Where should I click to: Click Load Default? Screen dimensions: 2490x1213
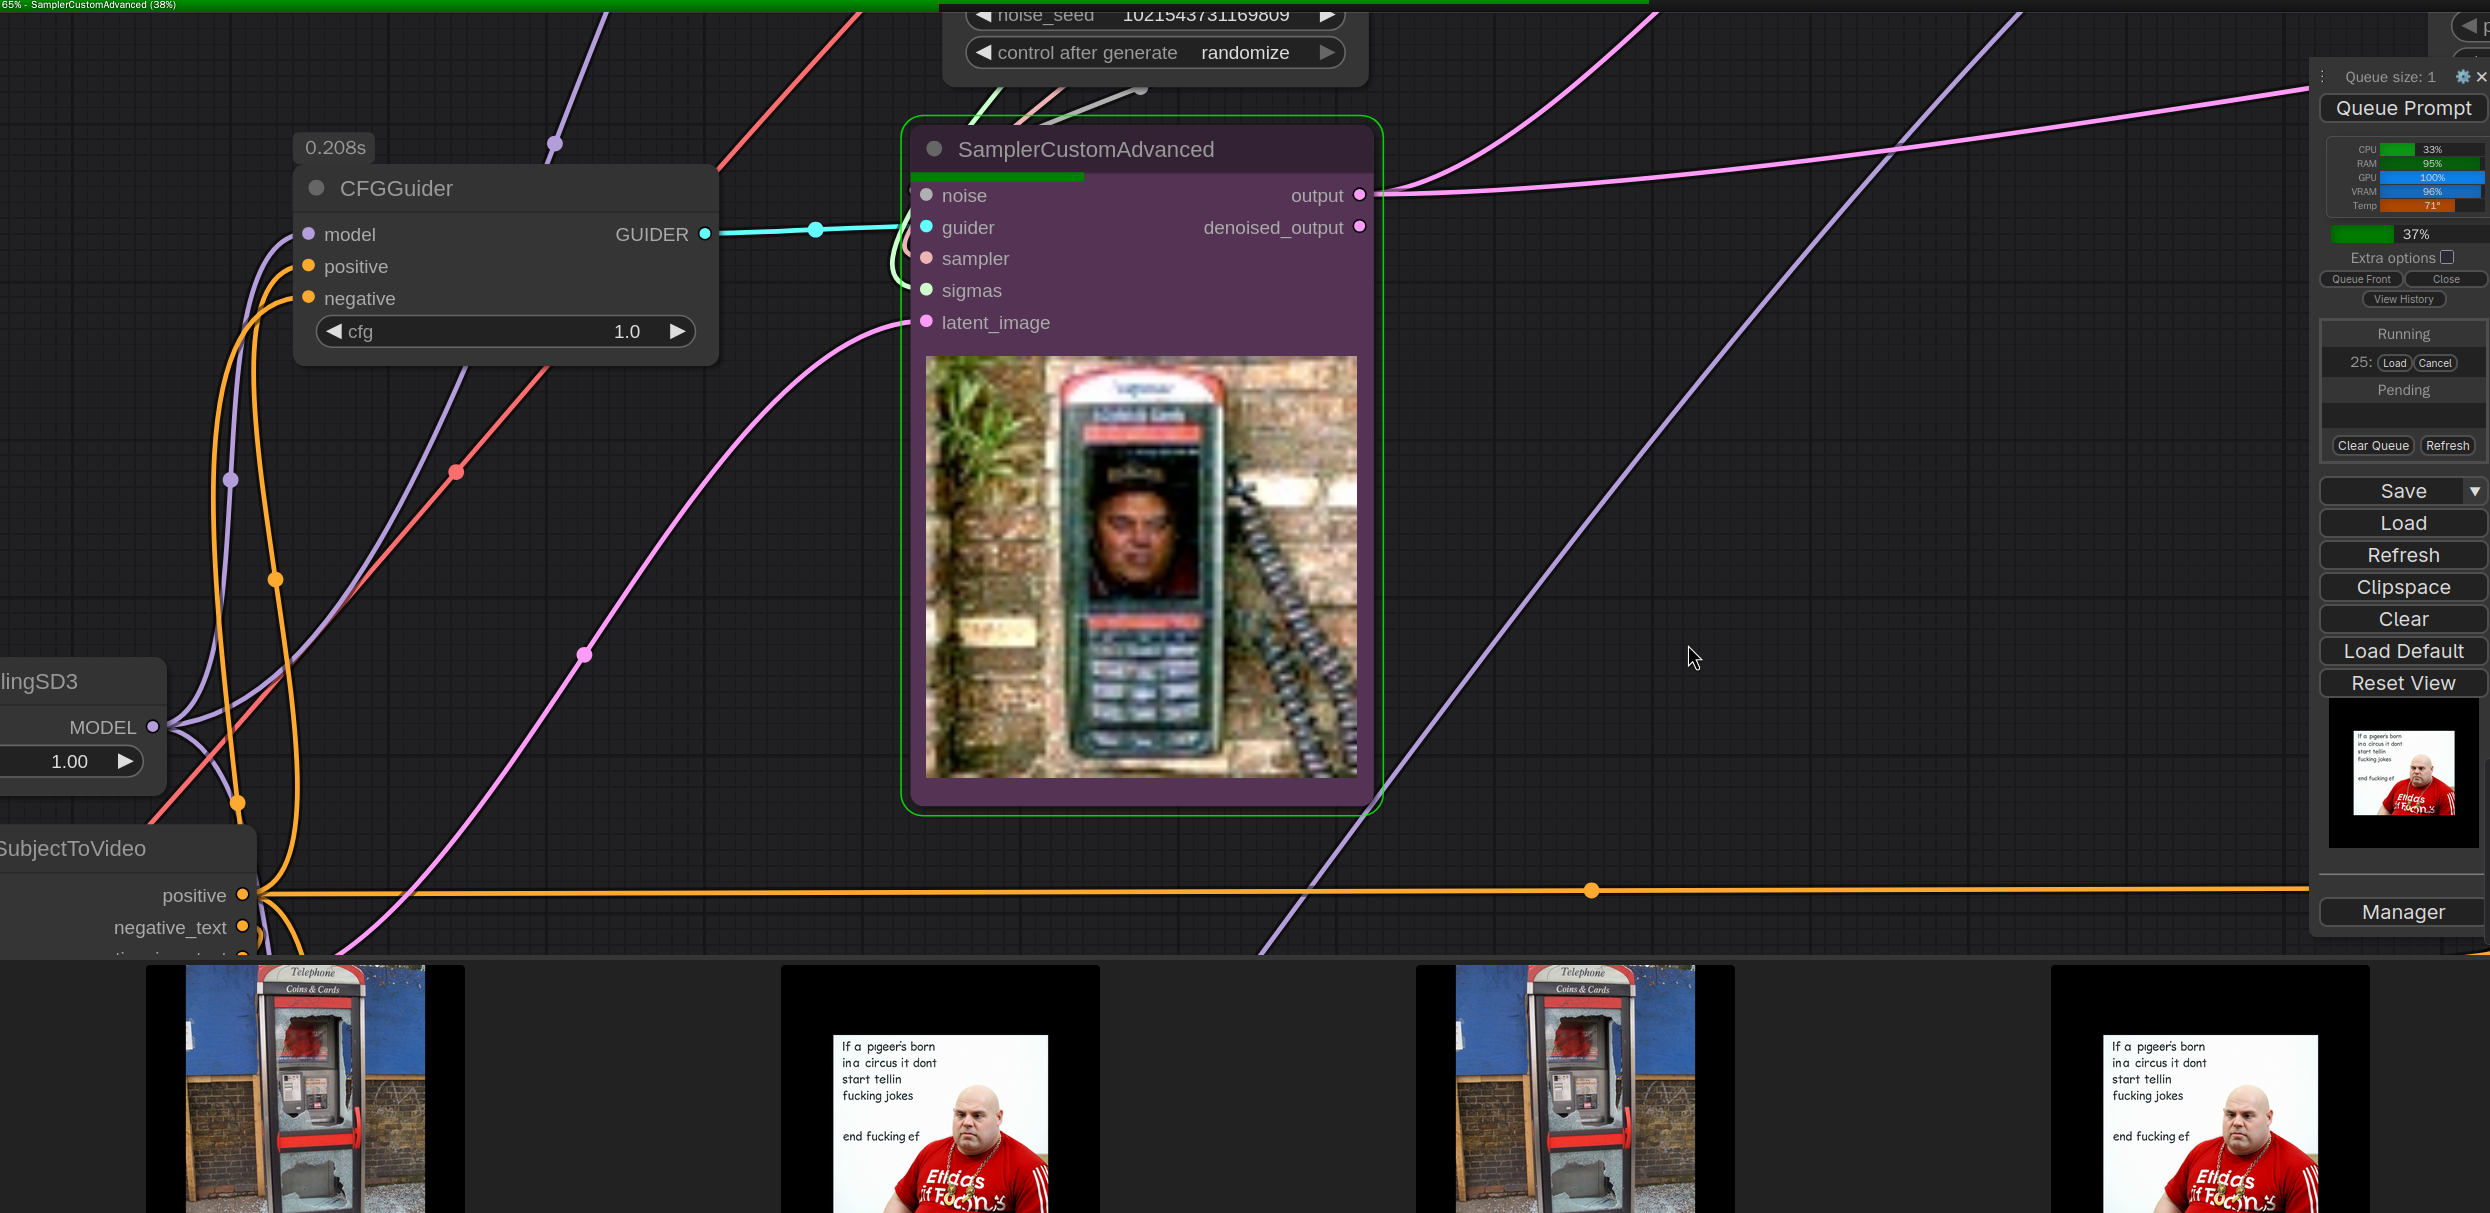[x=2403, y=651]
